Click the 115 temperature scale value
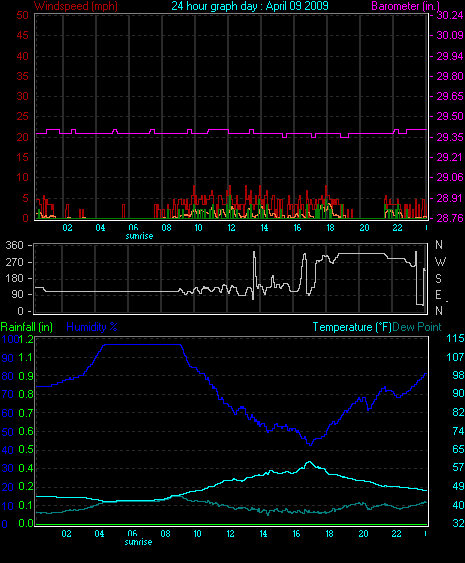465x563 pixels. click(455, 338)
